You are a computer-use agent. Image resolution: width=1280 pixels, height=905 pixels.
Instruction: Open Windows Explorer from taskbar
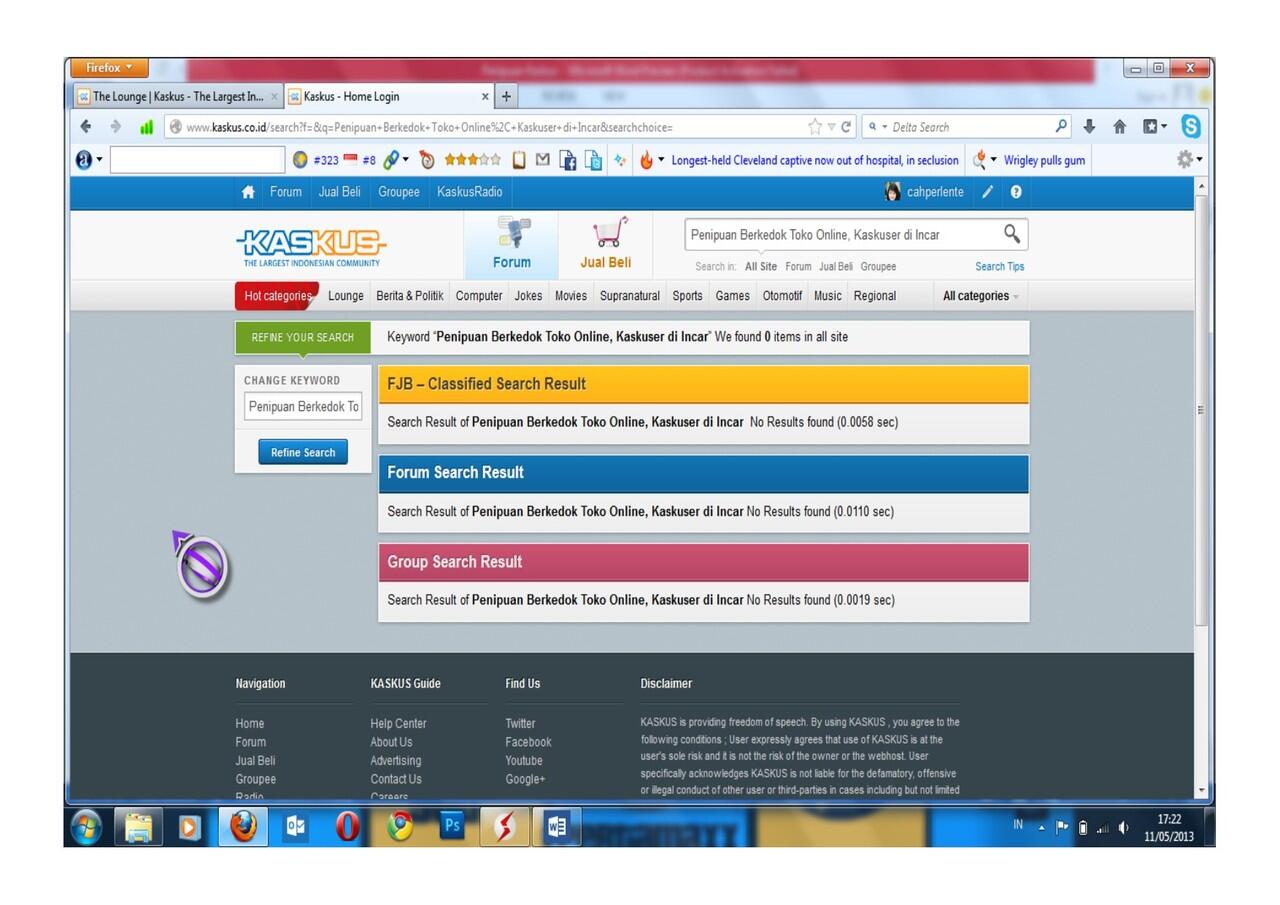pos(138,827)
